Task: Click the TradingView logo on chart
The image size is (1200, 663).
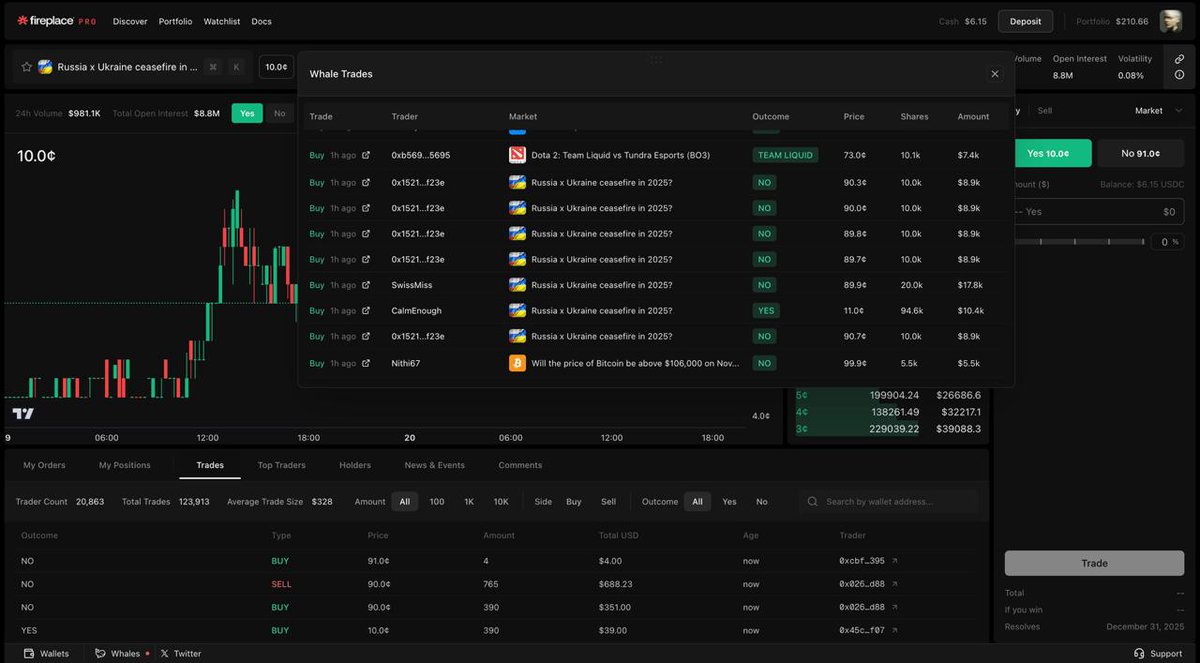Action: [23, 414]
